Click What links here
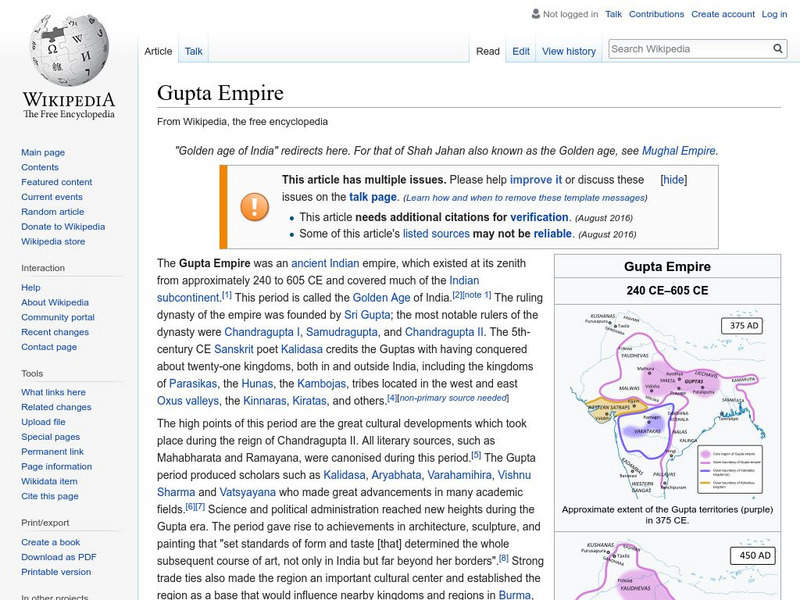The height and width of the screenshot is (600, 800). [53, 392]
